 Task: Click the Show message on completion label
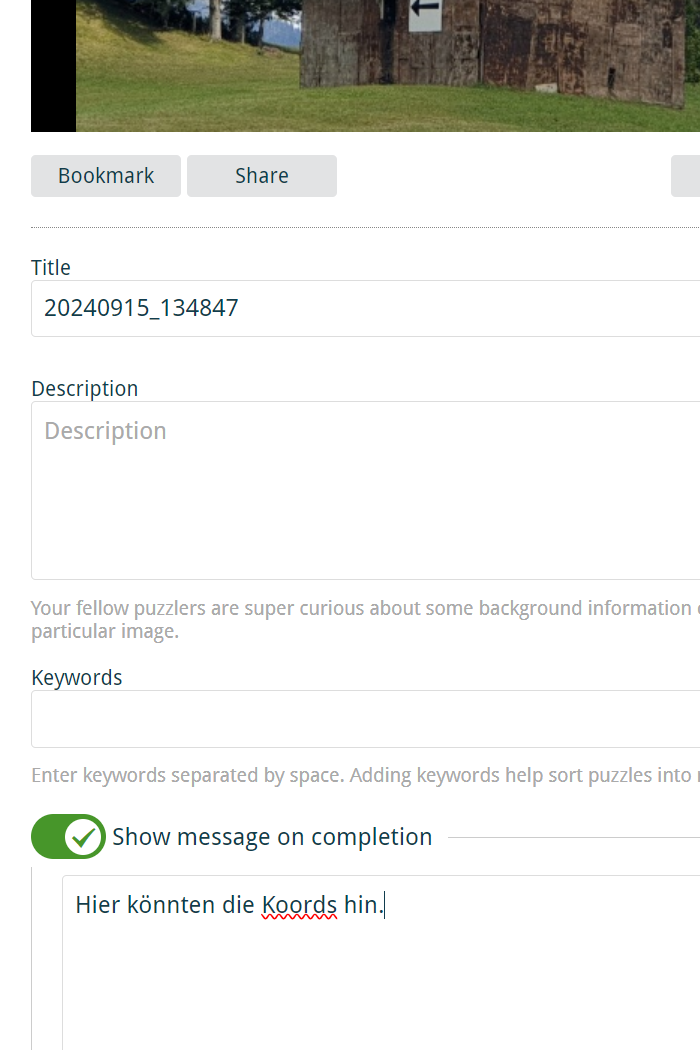[x=272, y=837]
